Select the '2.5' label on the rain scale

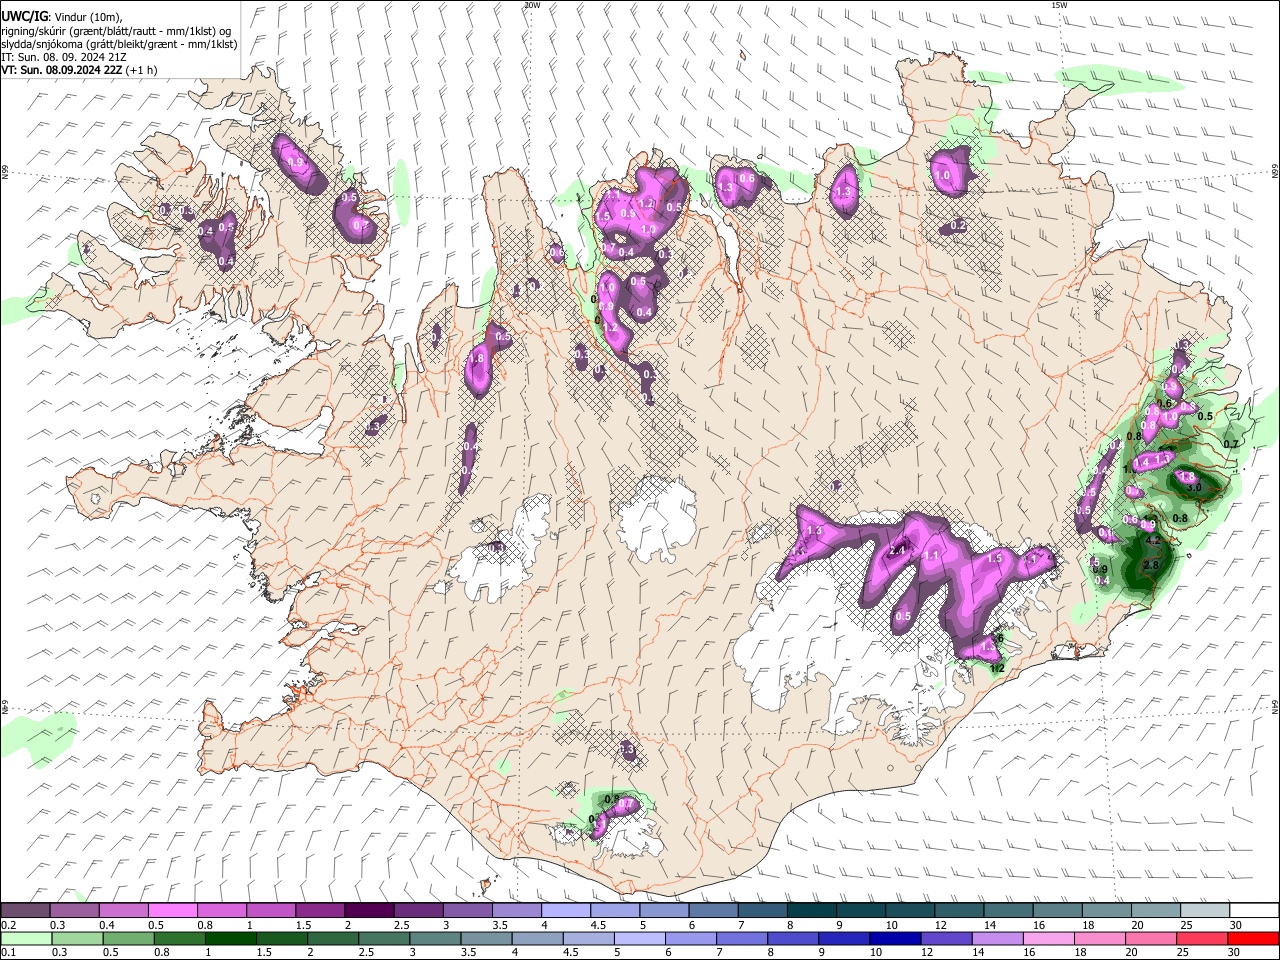pyautogui.click(x=365, y=953)
